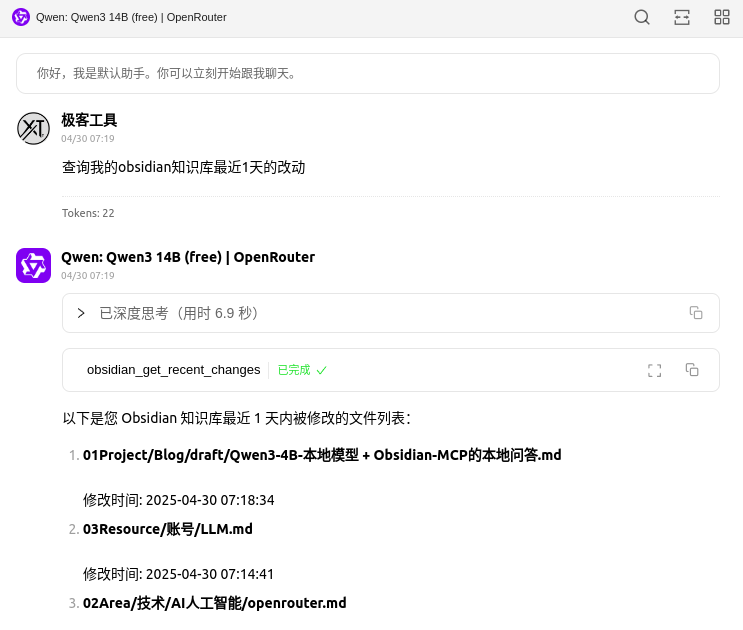Expand the obsidian_get_recent_changes tool call

[x=173, y=370]
